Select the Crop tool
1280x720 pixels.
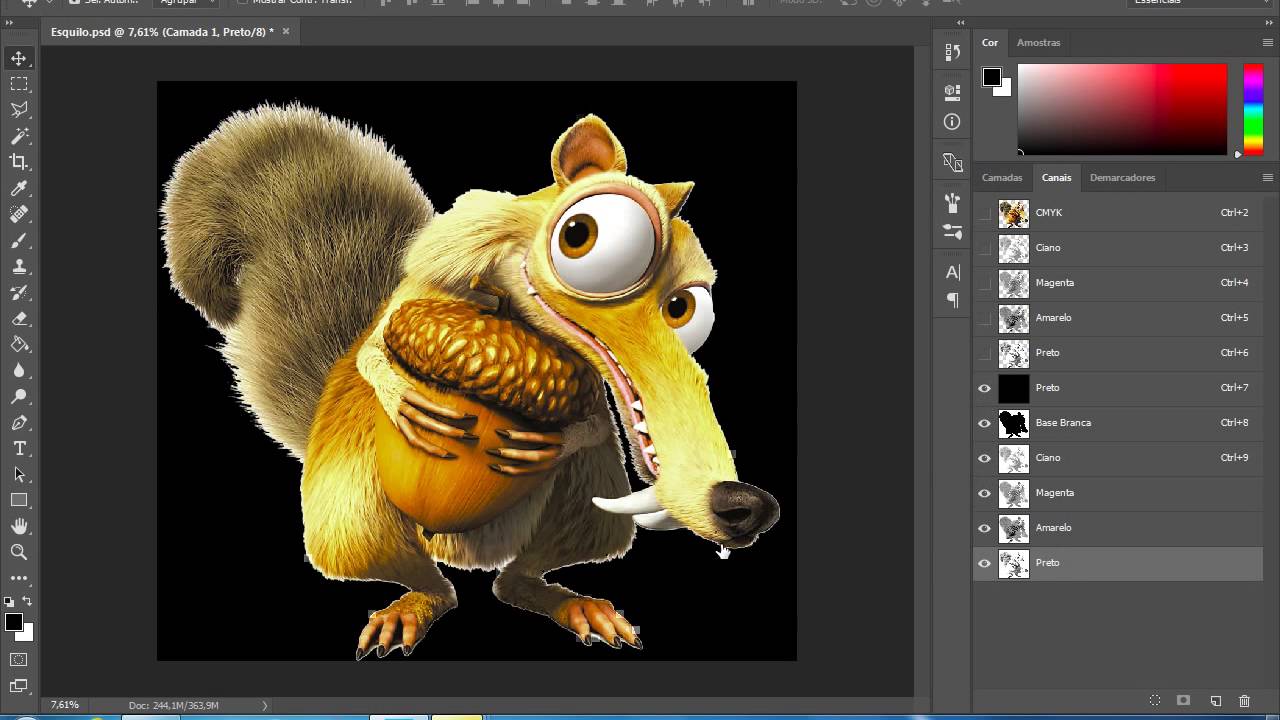click(19, 162)
